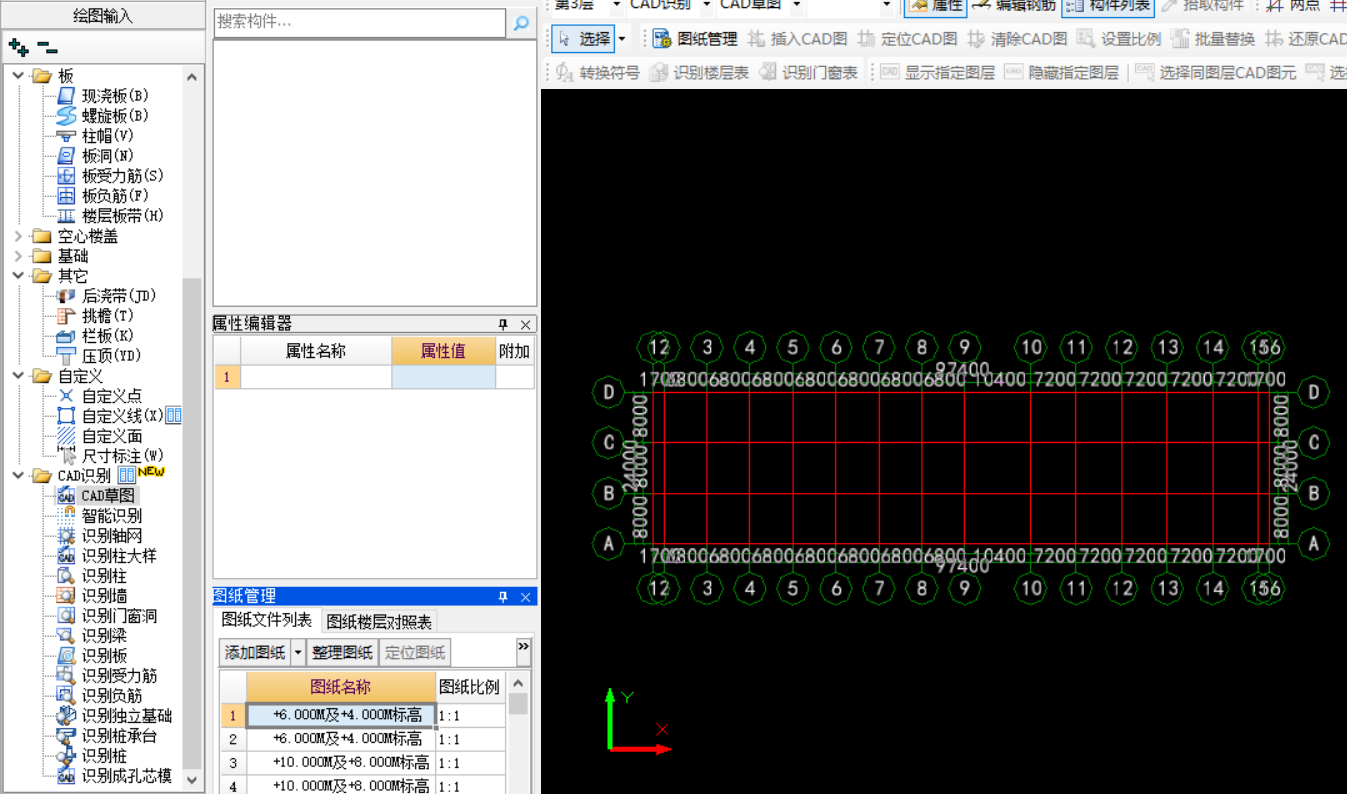Click 显示指定图层 toolbar button
1347x794 pixels.
(x=937, y=72)
